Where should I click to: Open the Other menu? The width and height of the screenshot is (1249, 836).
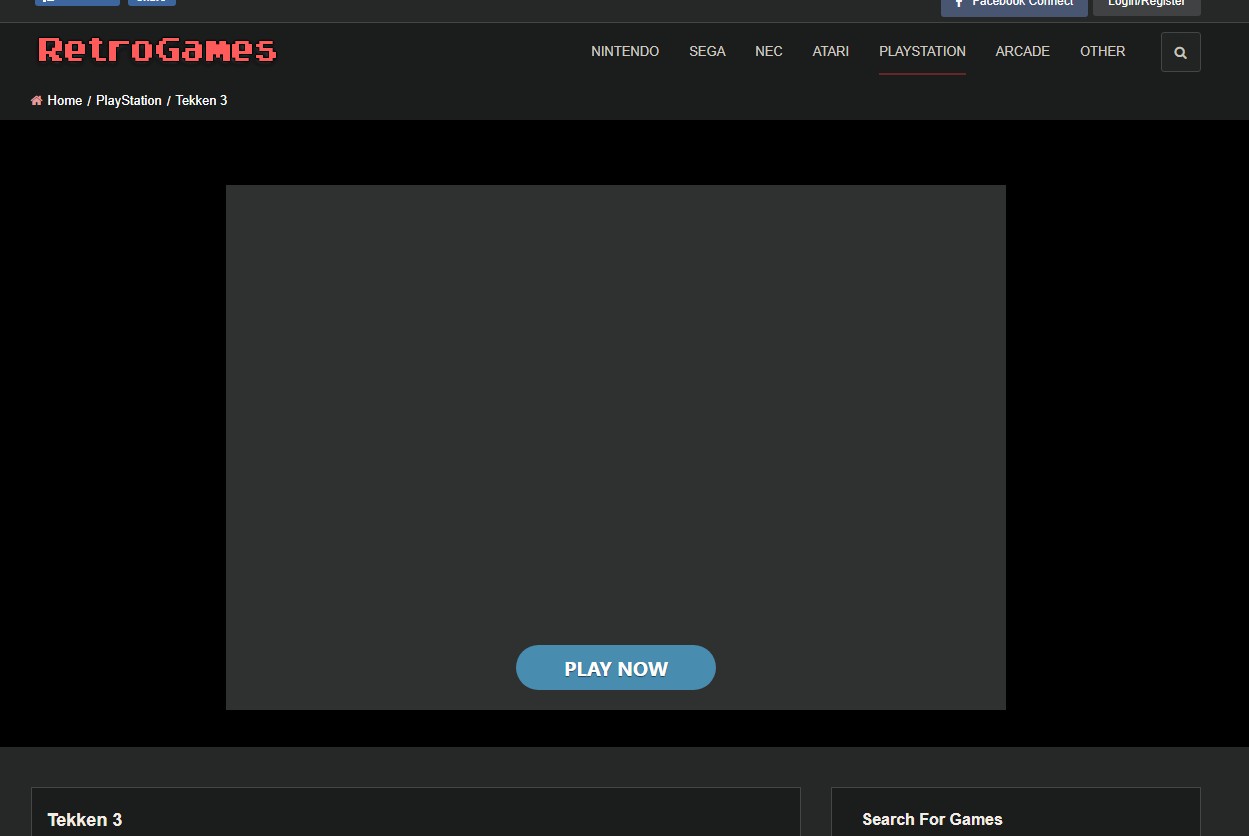[1102, 51]
